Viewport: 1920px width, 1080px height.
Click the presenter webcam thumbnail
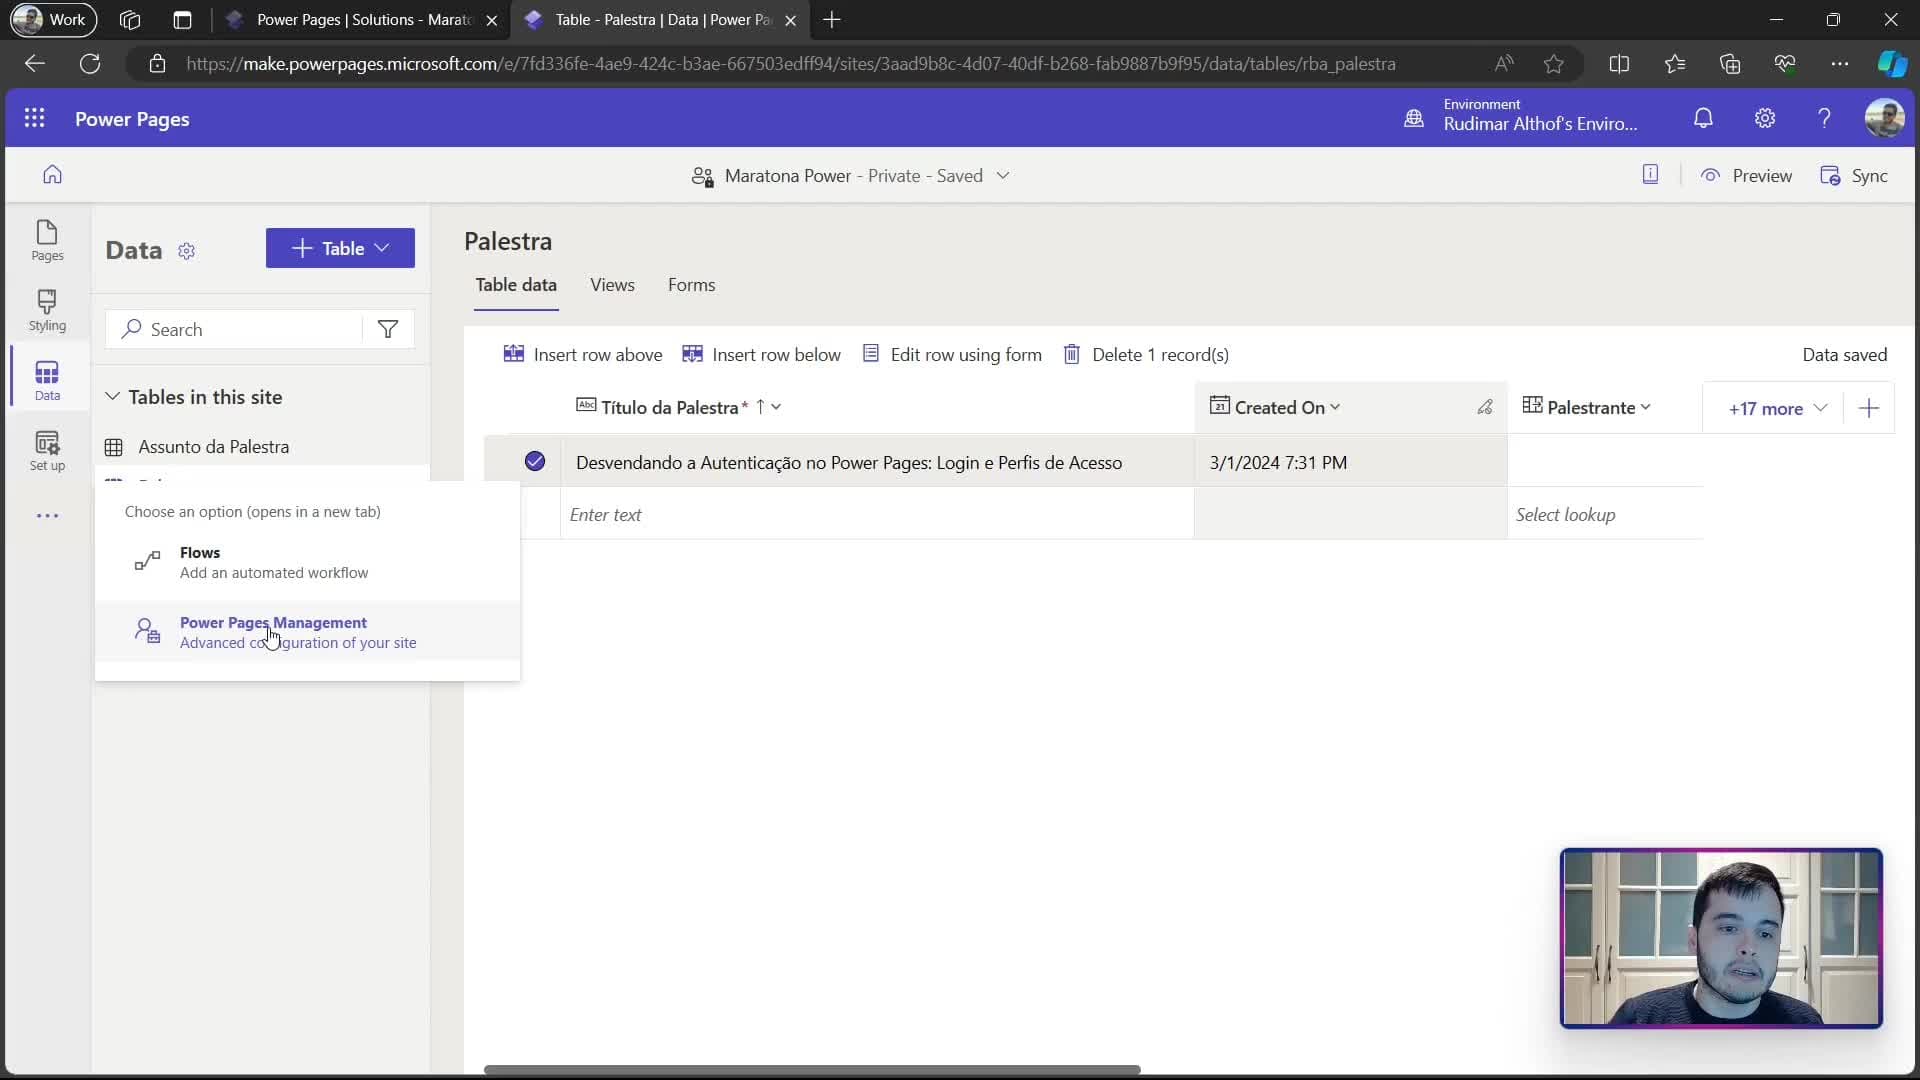[x=1721, y=938]
